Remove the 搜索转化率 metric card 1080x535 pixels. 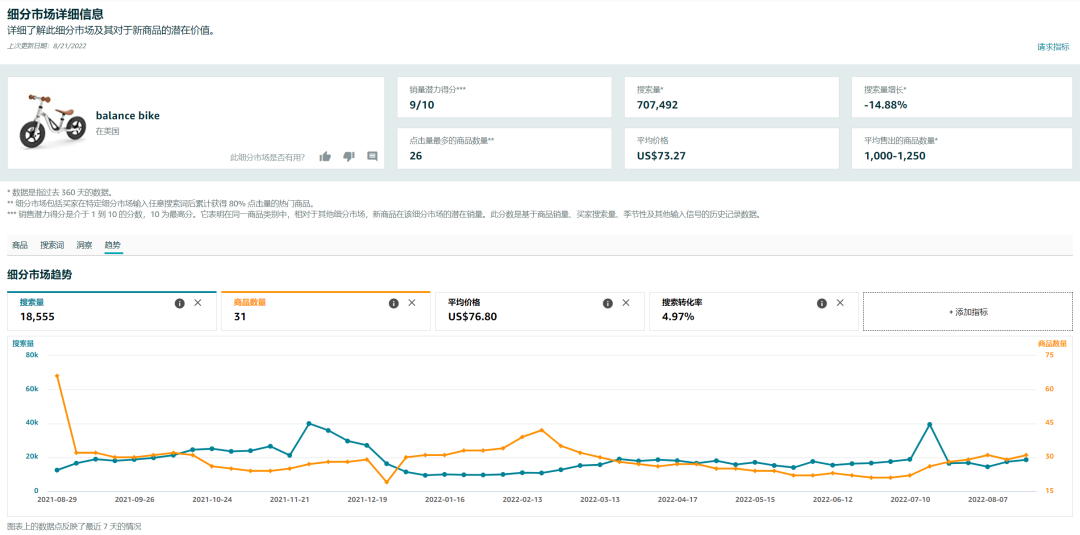[x=840, y=303]
